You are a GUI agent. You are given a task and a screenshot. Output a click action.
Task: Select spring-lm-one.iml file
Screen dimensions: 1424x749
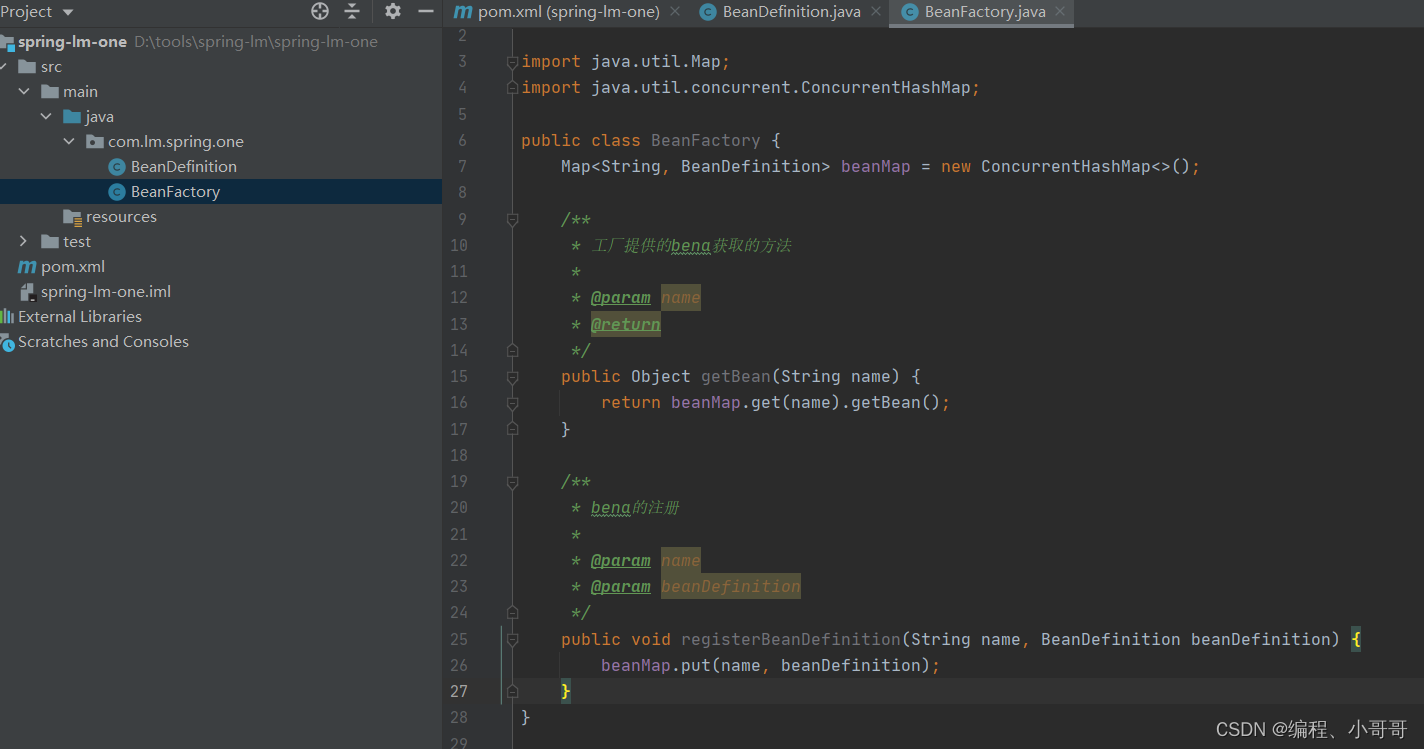(106, 291)
